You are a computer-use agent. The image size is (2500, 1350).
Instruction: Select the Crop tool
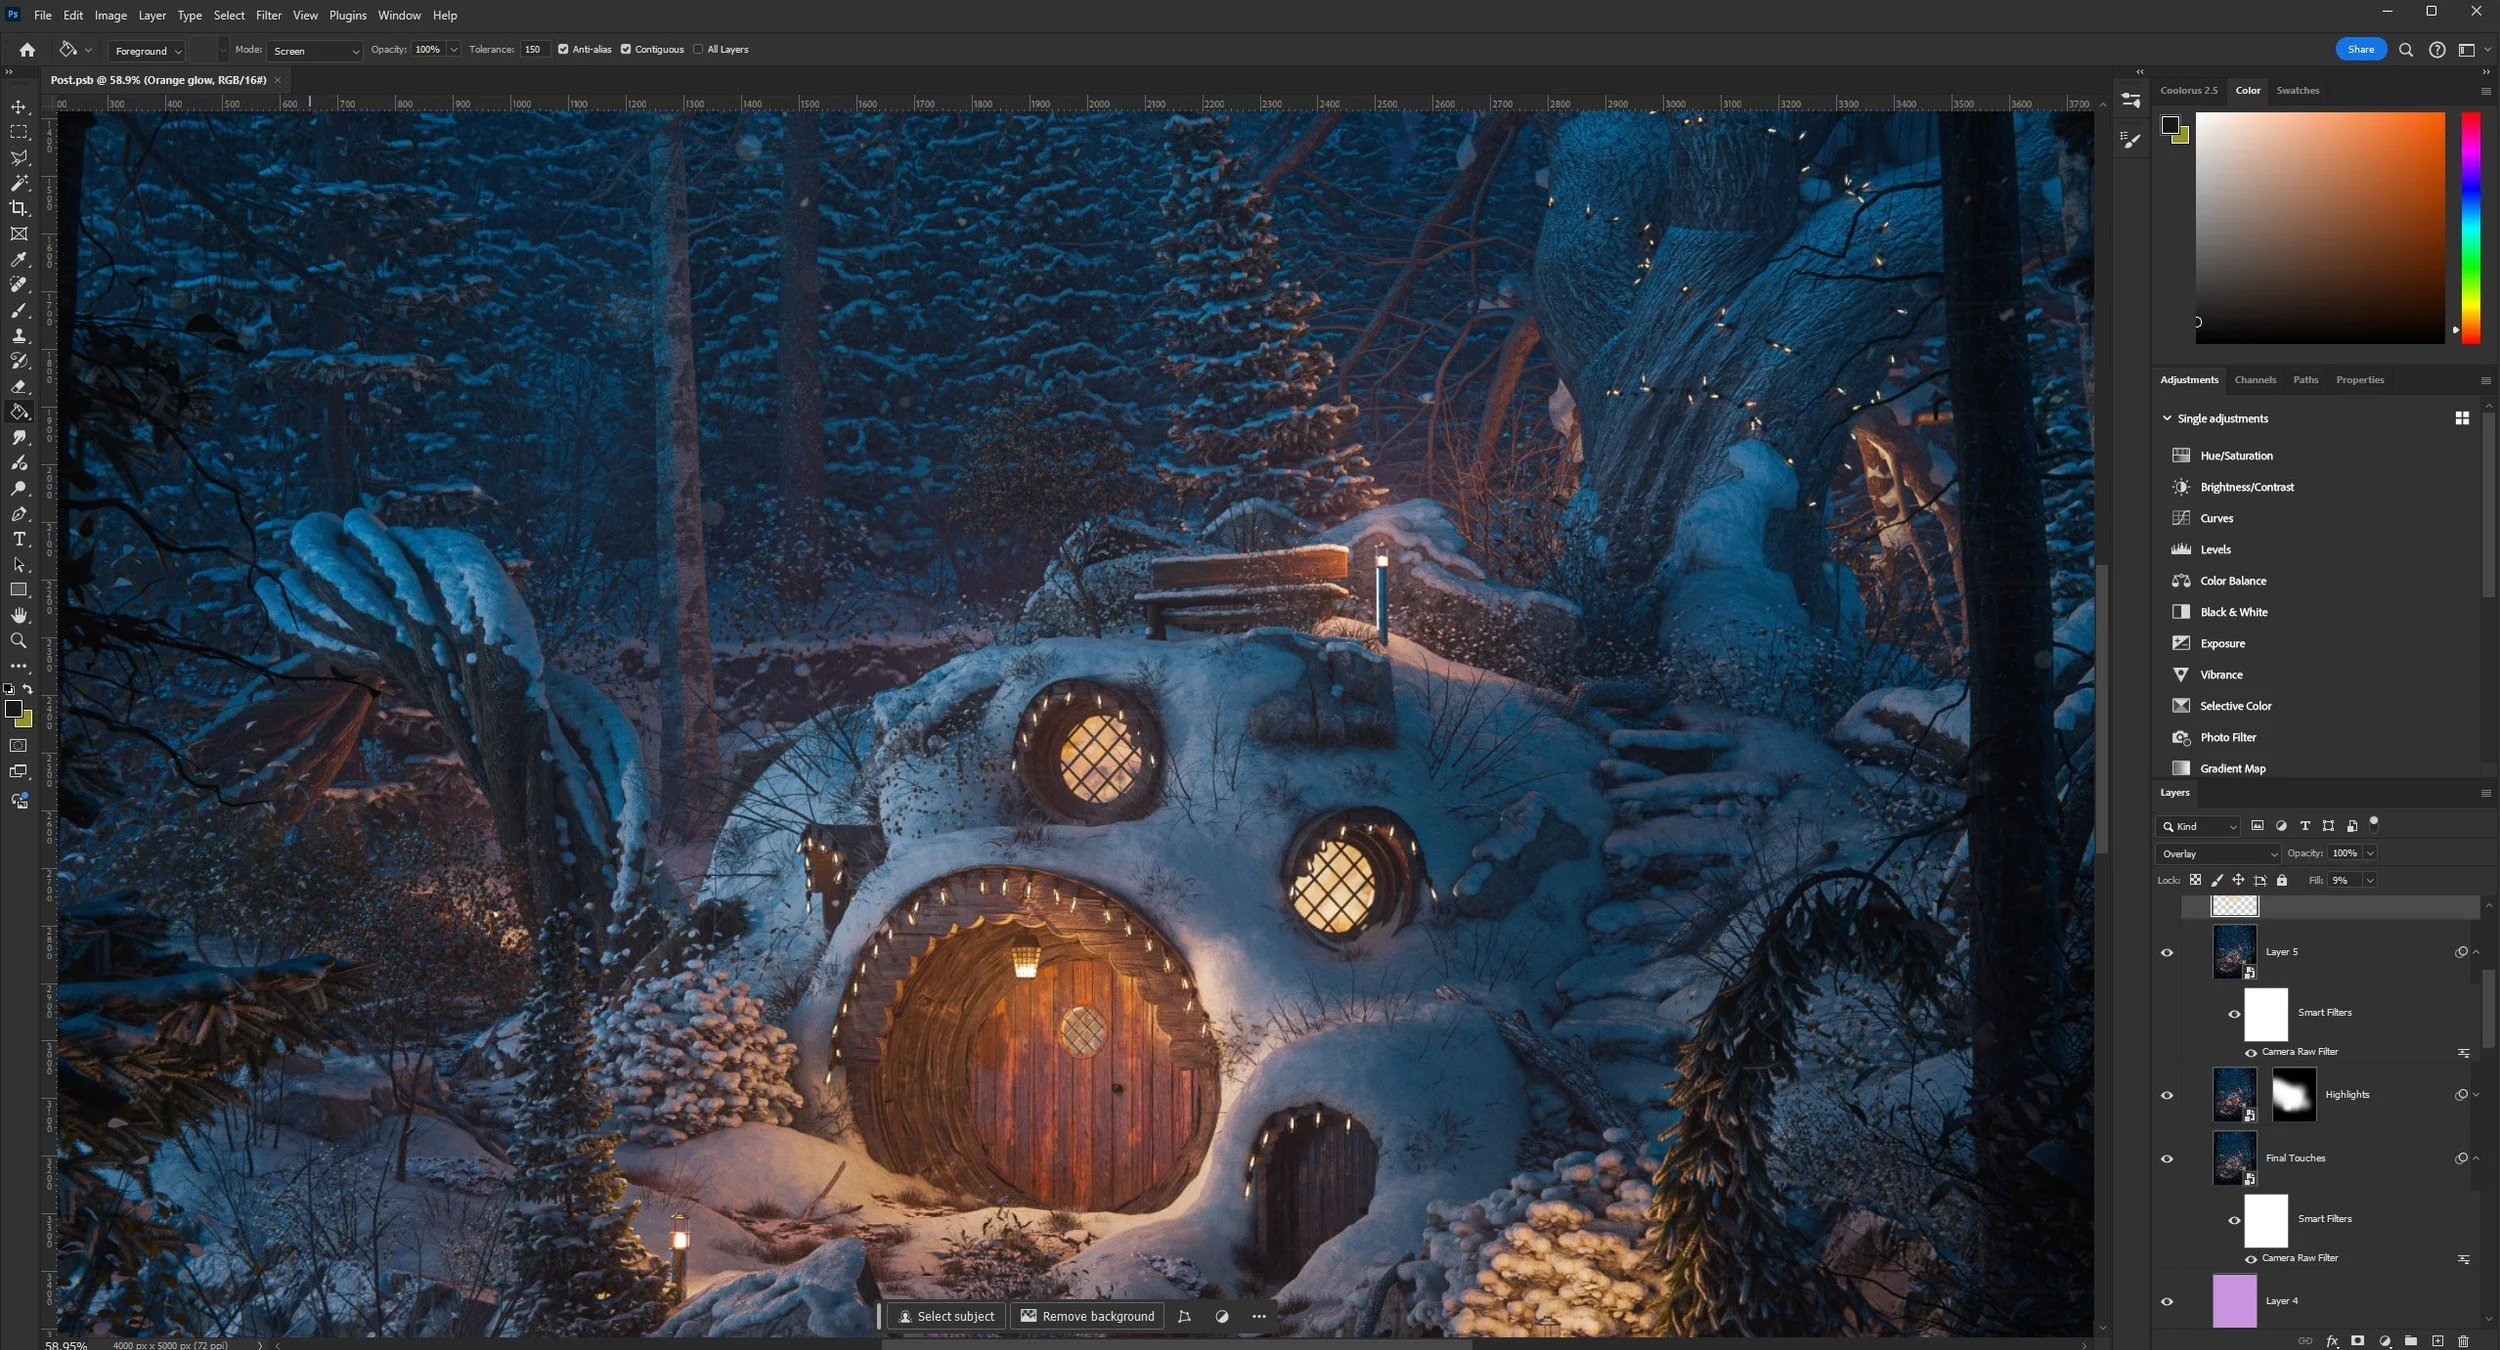point(18,208)
